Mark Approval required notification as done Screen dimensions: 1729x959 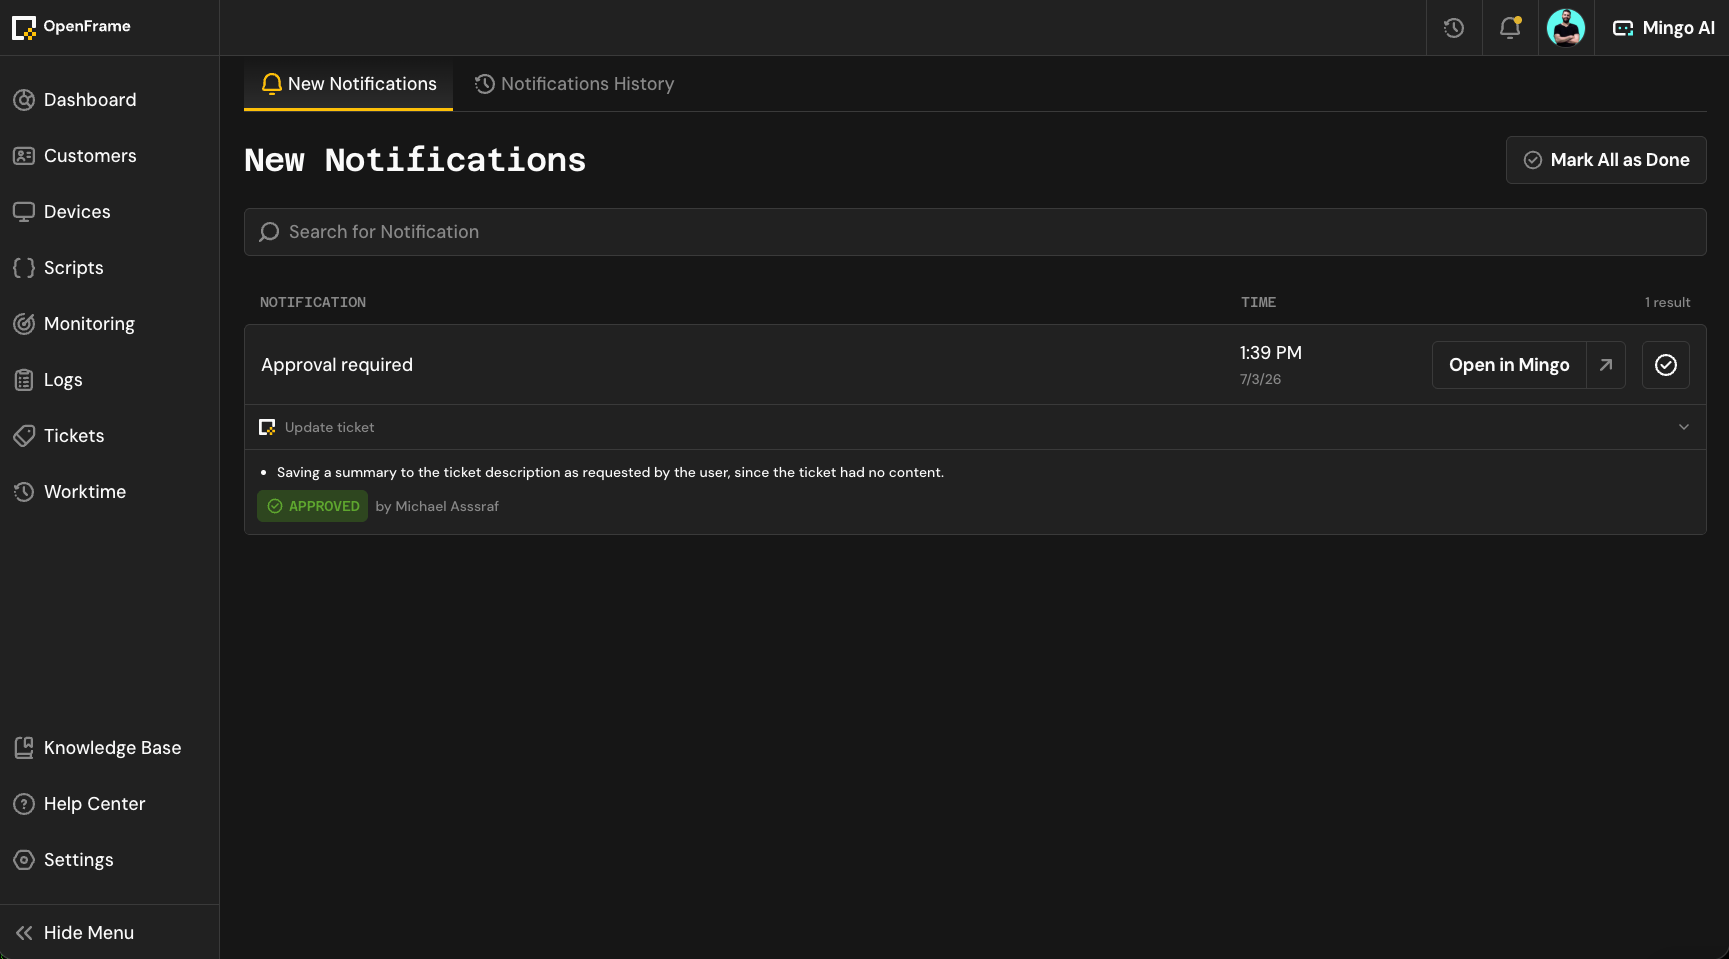click(x=1666, y=365)
